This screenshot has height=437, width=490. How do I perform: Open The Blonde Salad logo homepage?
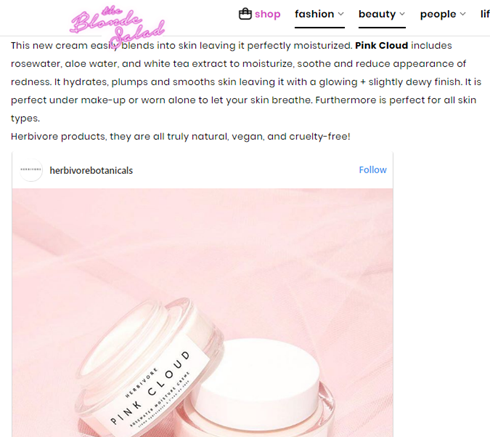117,24
